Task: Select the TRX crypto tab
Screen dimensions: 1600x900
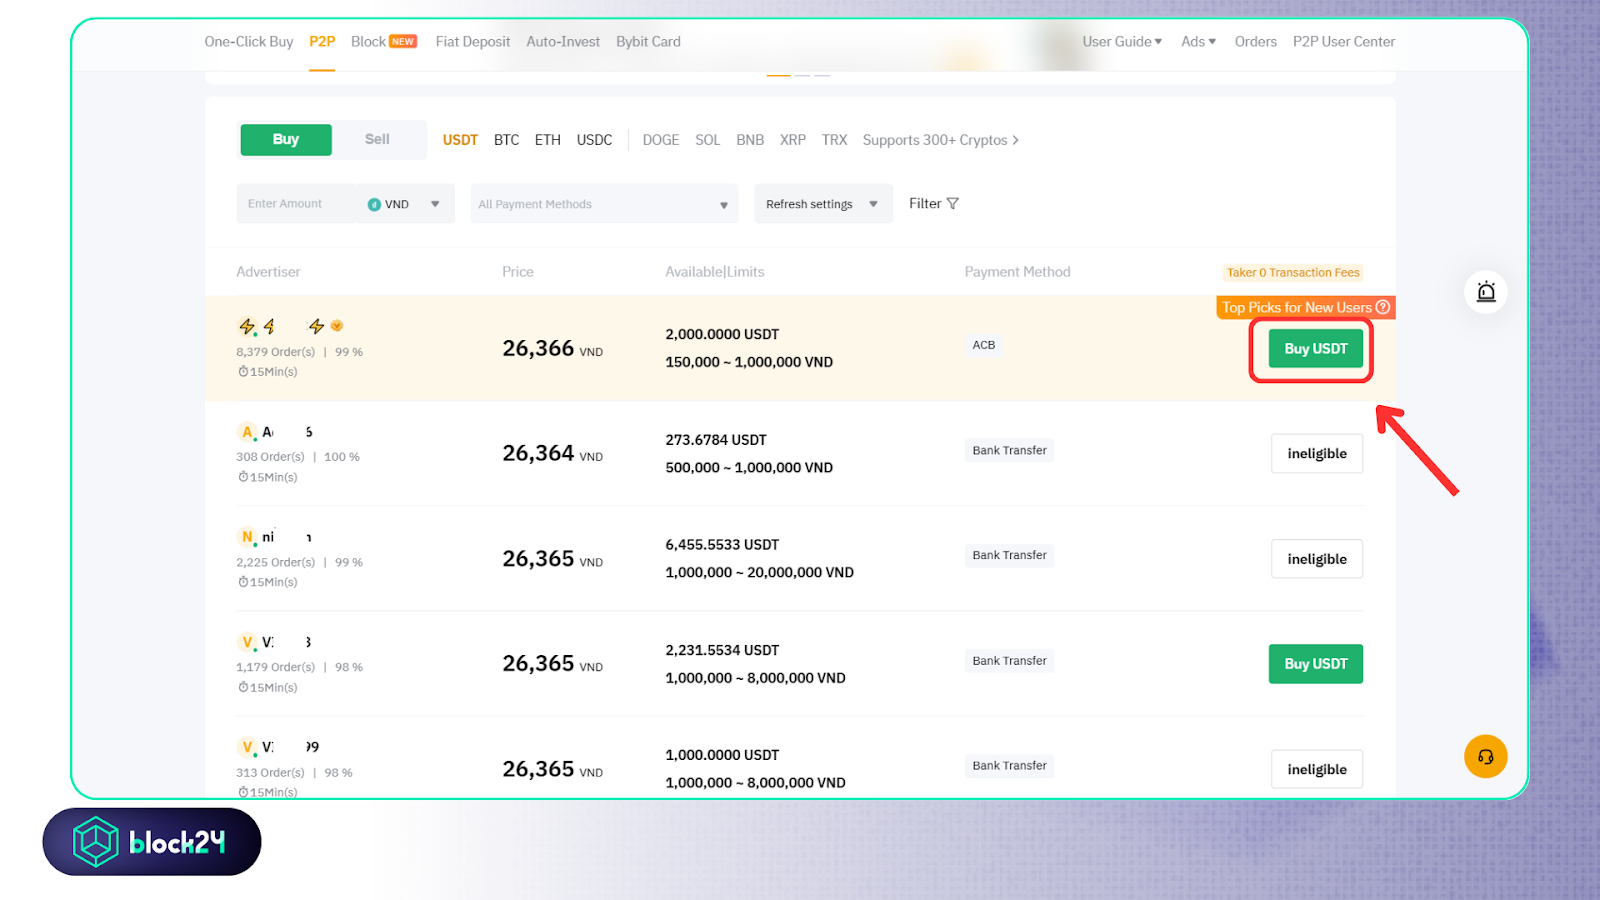Action: (834, 140)
